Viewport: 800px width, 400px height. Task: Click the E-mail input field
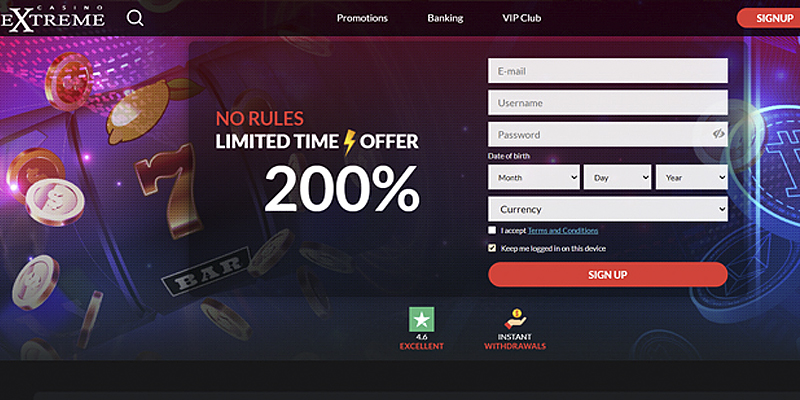coord(608,71)
